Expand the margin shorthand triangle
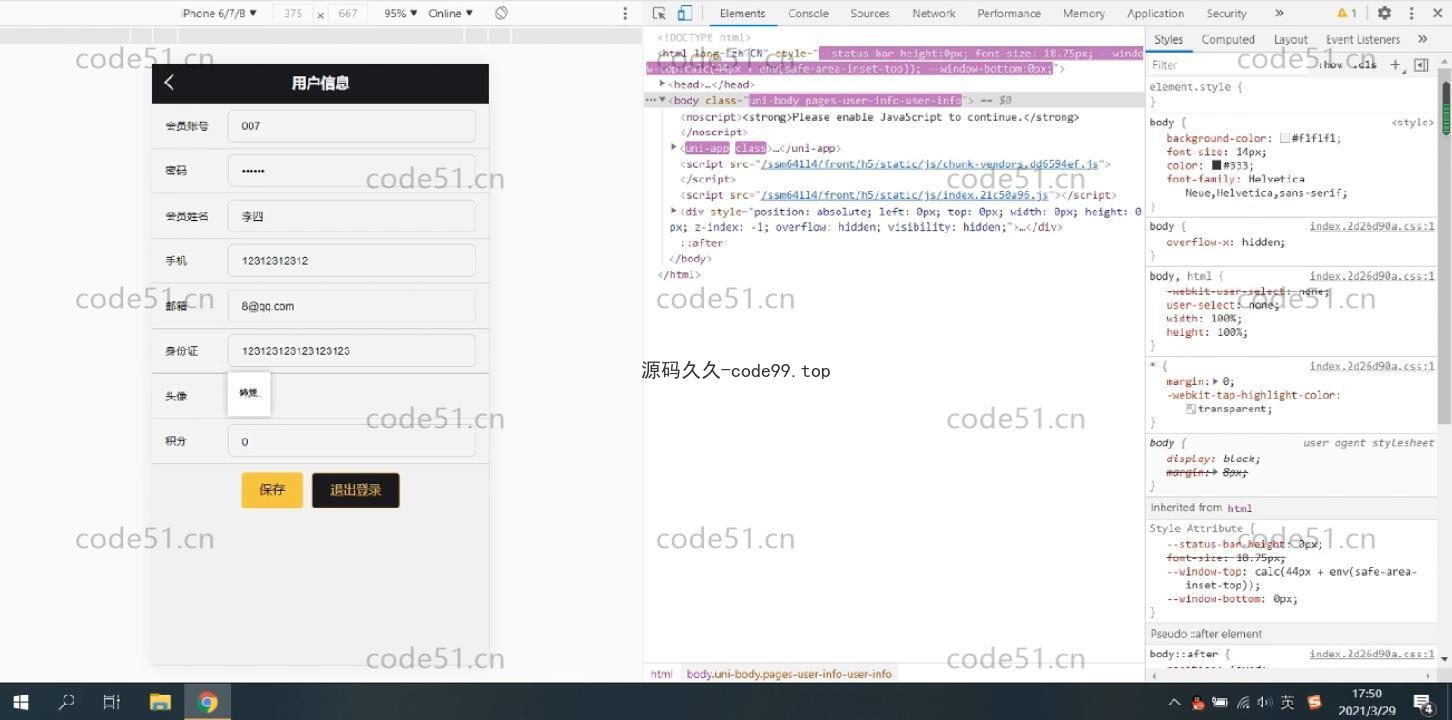The image size is (1452, 720). 1215,381
